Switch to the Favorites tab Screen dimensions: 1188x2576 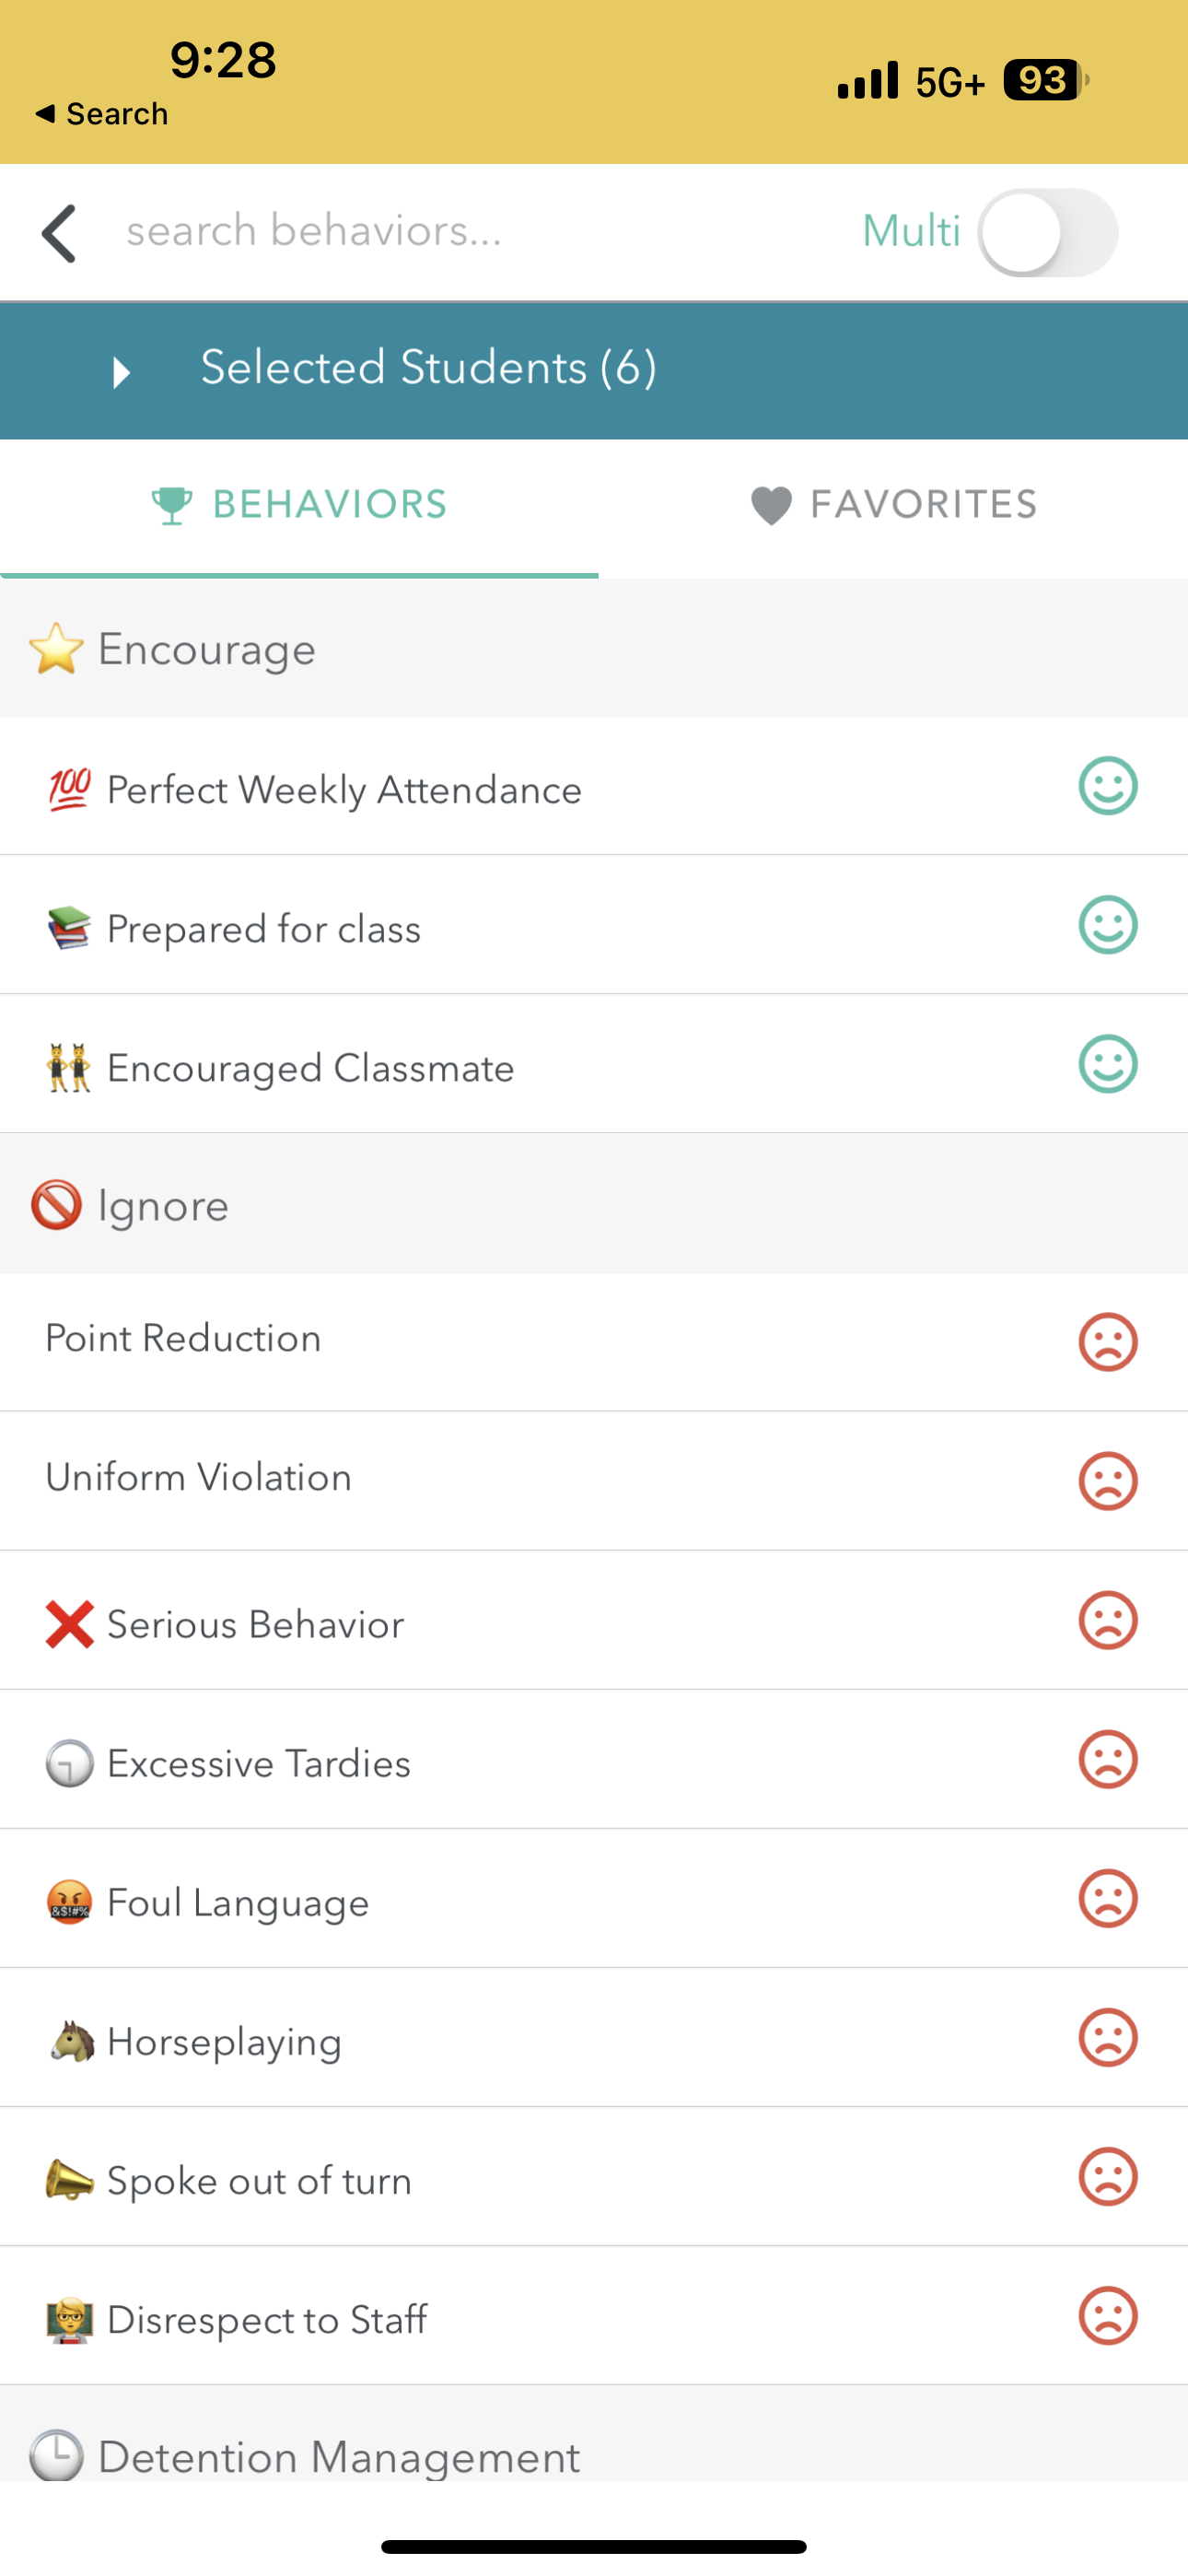coord(894,505)
